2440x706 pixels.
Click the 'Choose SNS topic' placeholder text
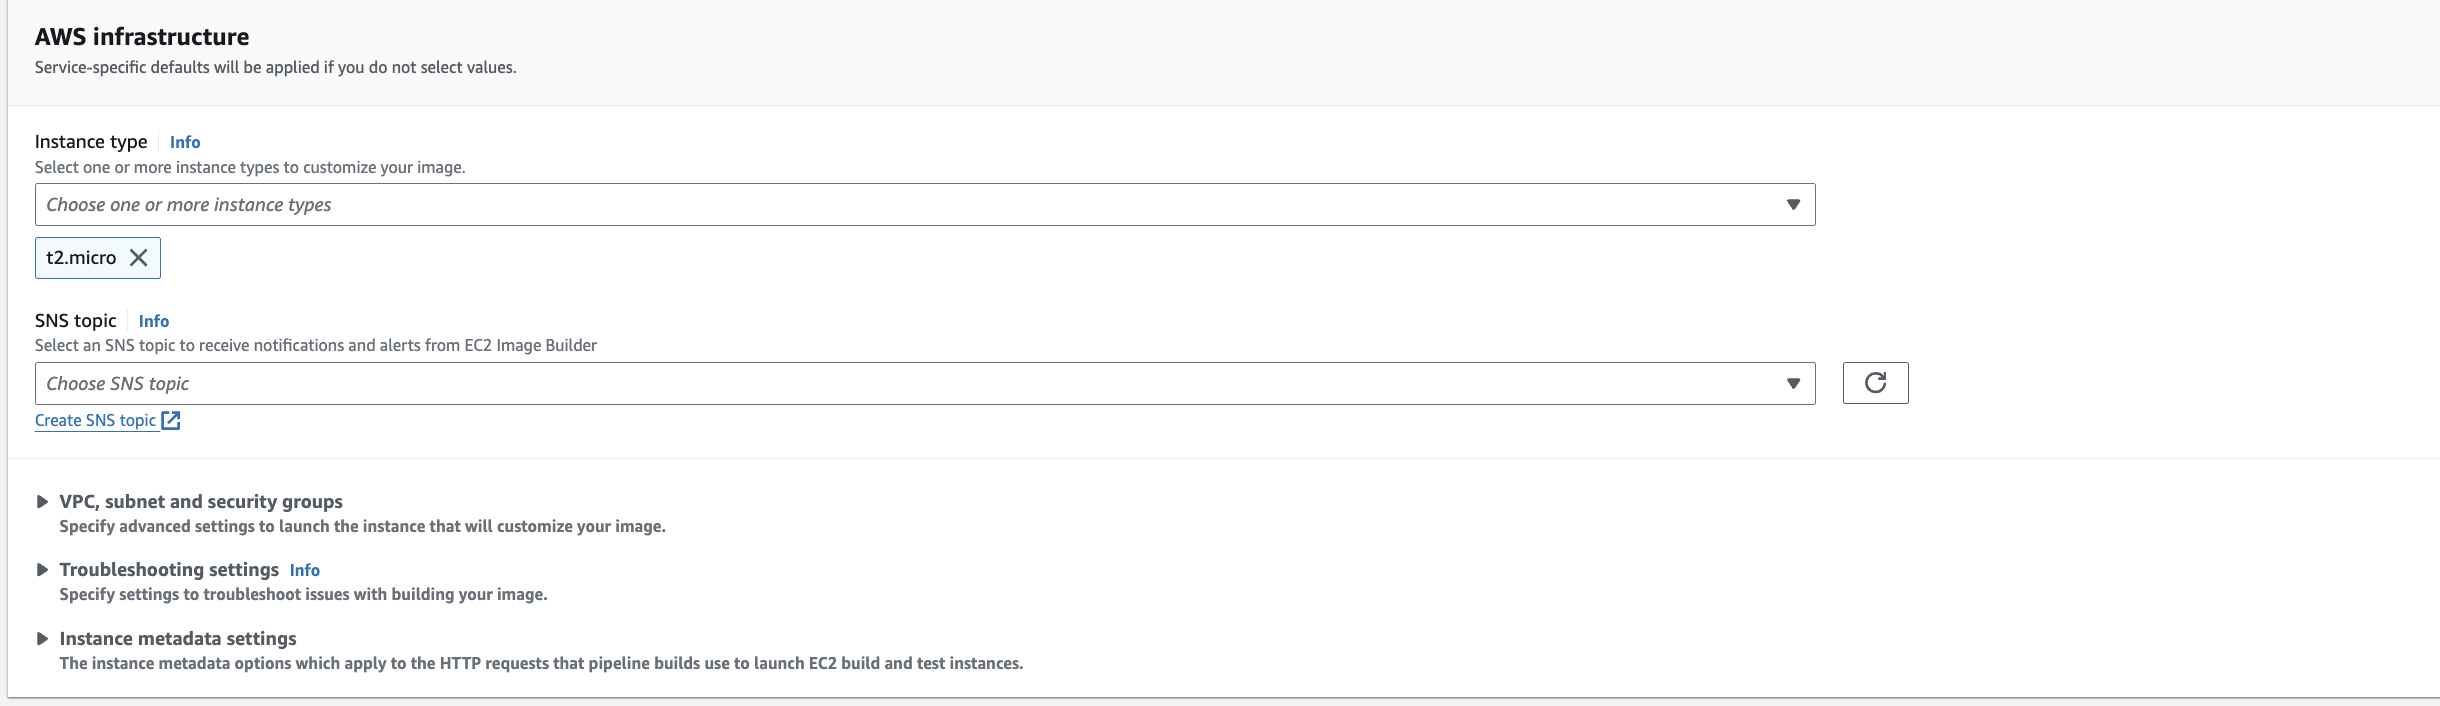pos(118,384)
